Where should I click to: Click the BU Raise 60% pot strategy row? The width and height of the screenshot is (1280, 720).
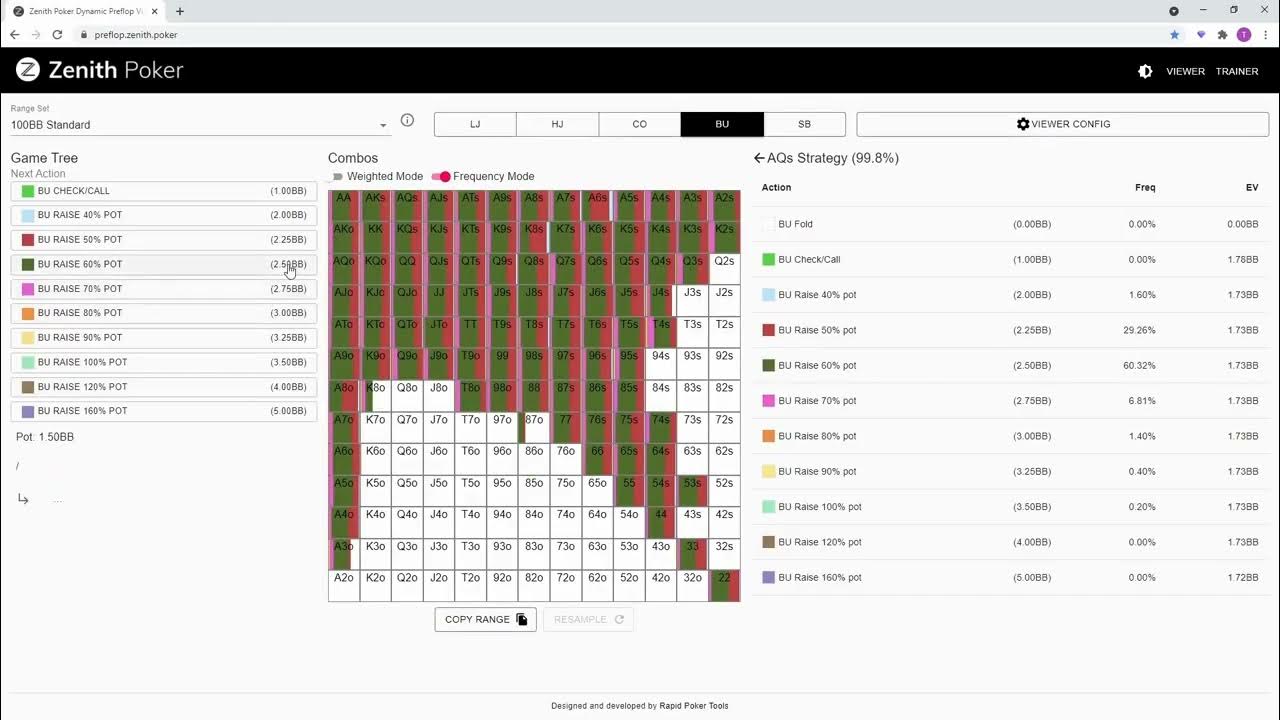(x=1010, y=365)
